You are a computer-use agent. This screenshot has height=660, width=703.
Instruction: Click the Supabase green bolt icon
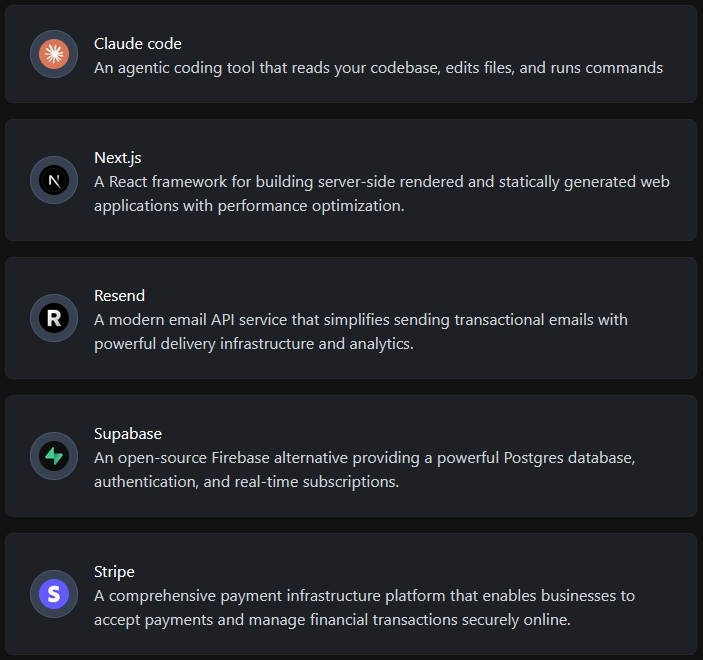(54, 456)
